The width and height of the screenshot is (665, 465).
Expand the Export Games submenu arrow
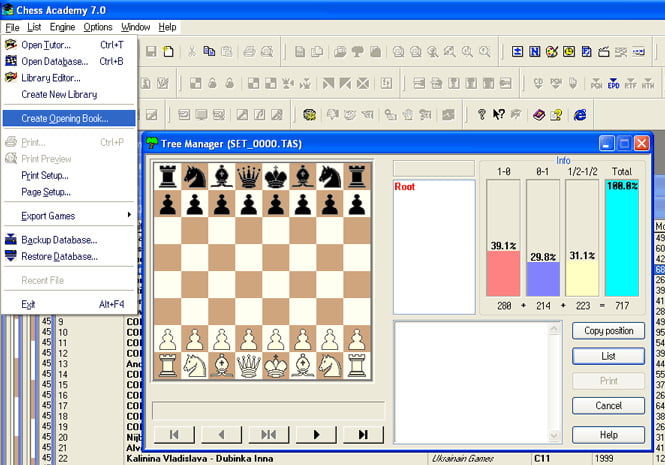pos(129,215)
